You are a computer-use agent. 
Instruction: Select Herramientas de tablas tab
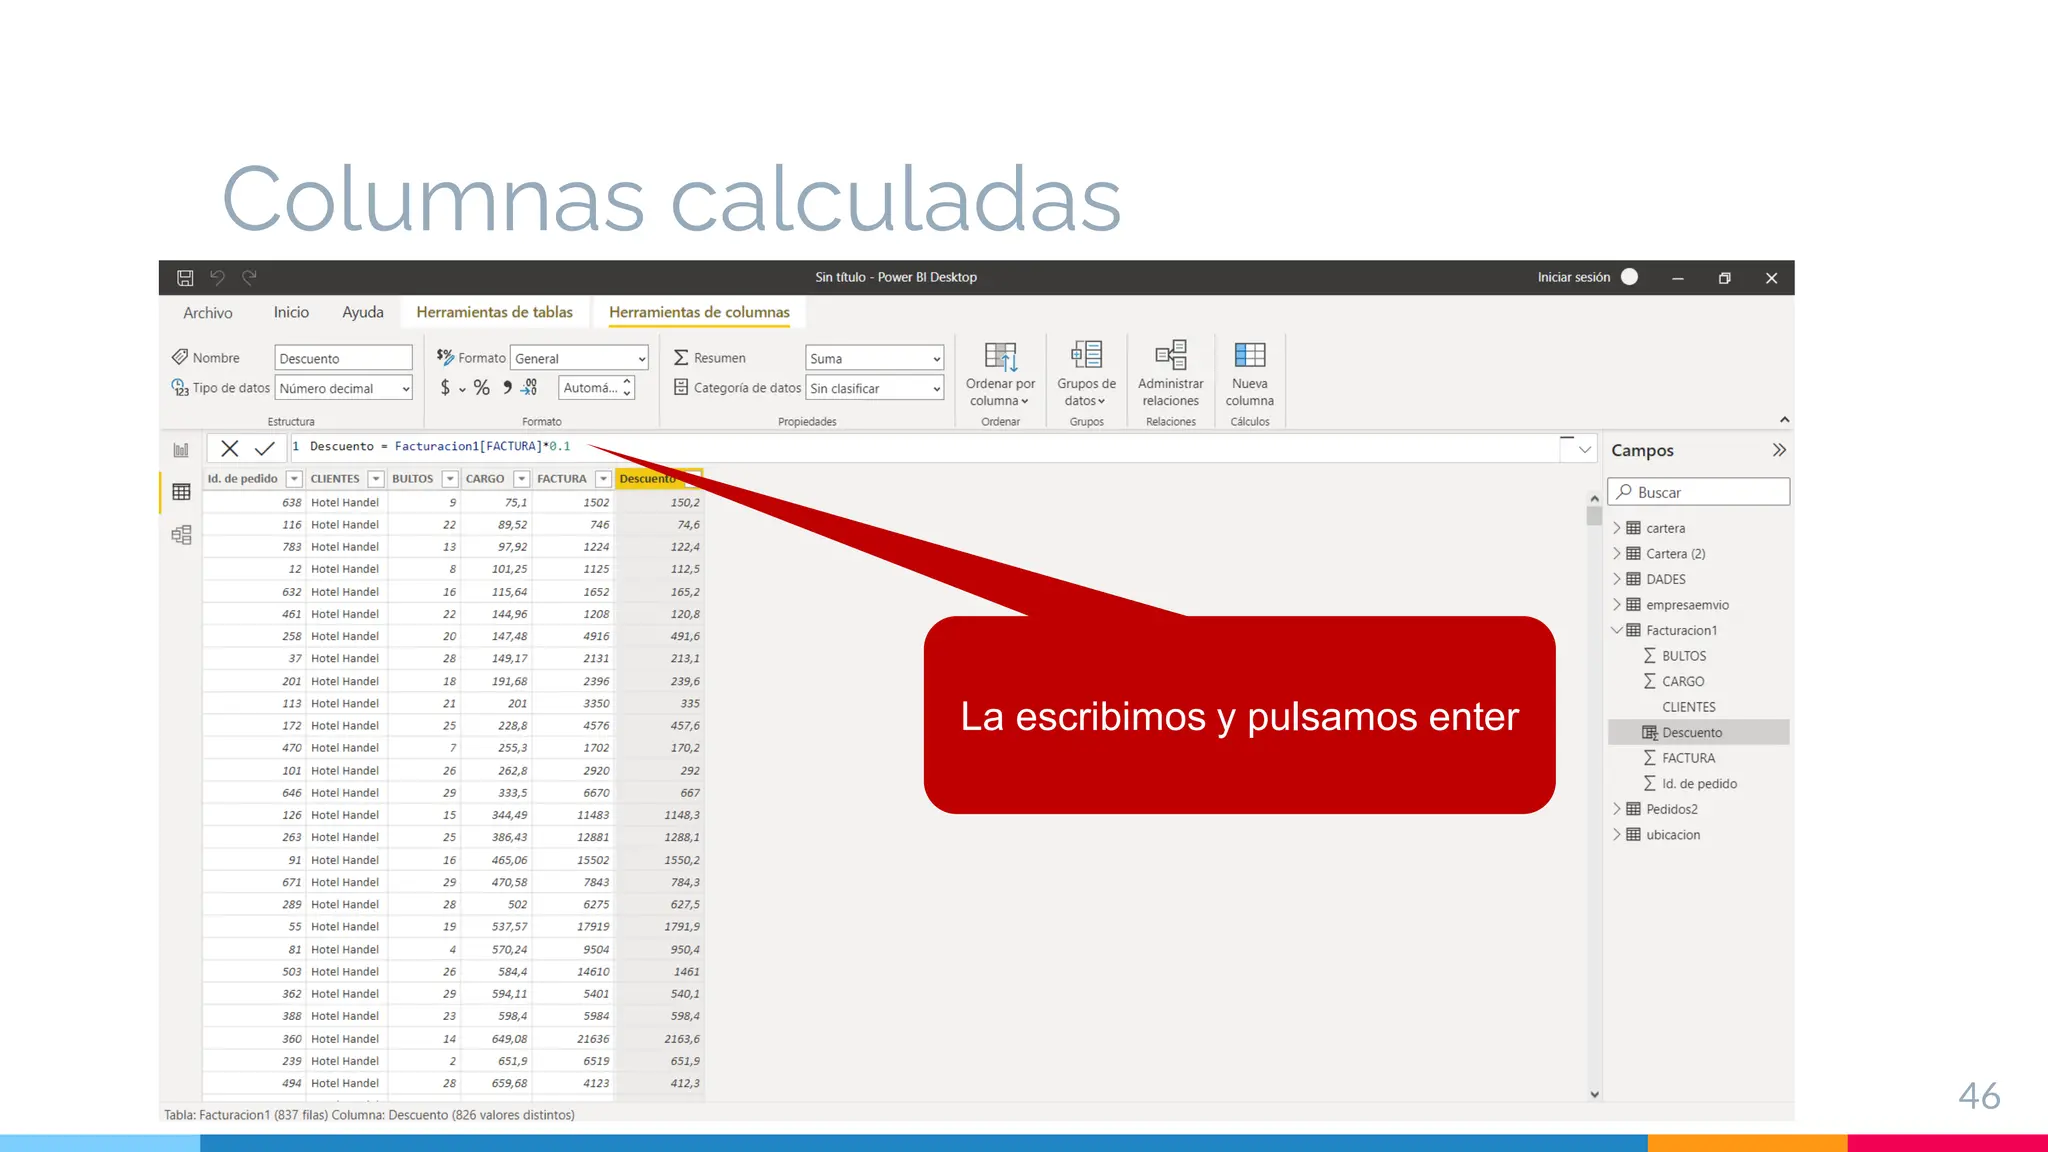(494, 313)
